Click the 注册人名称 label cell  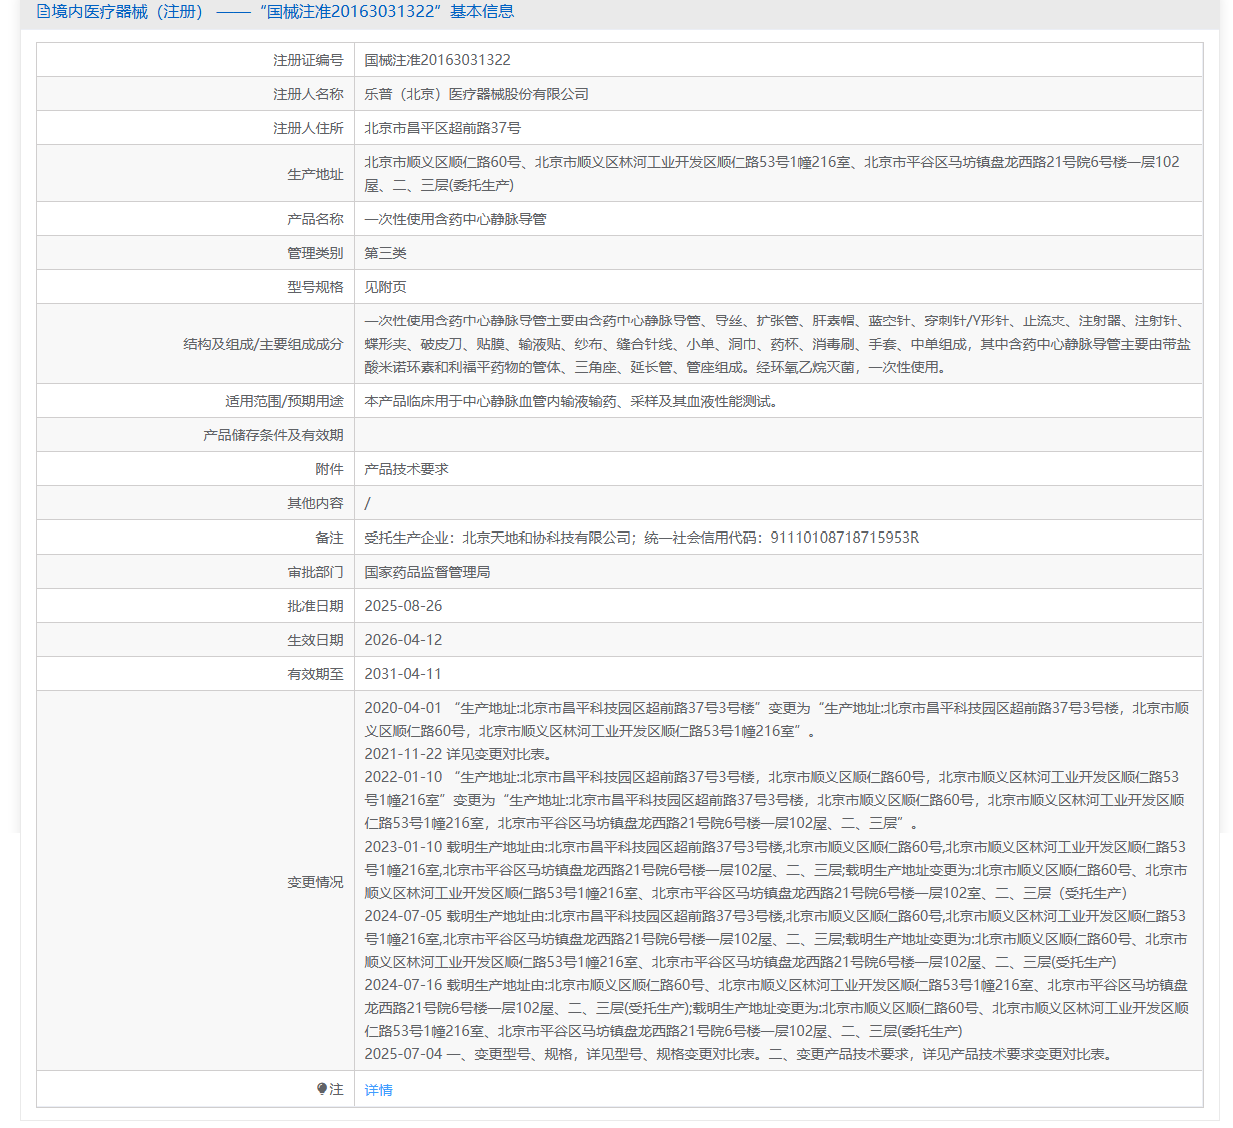196,94
